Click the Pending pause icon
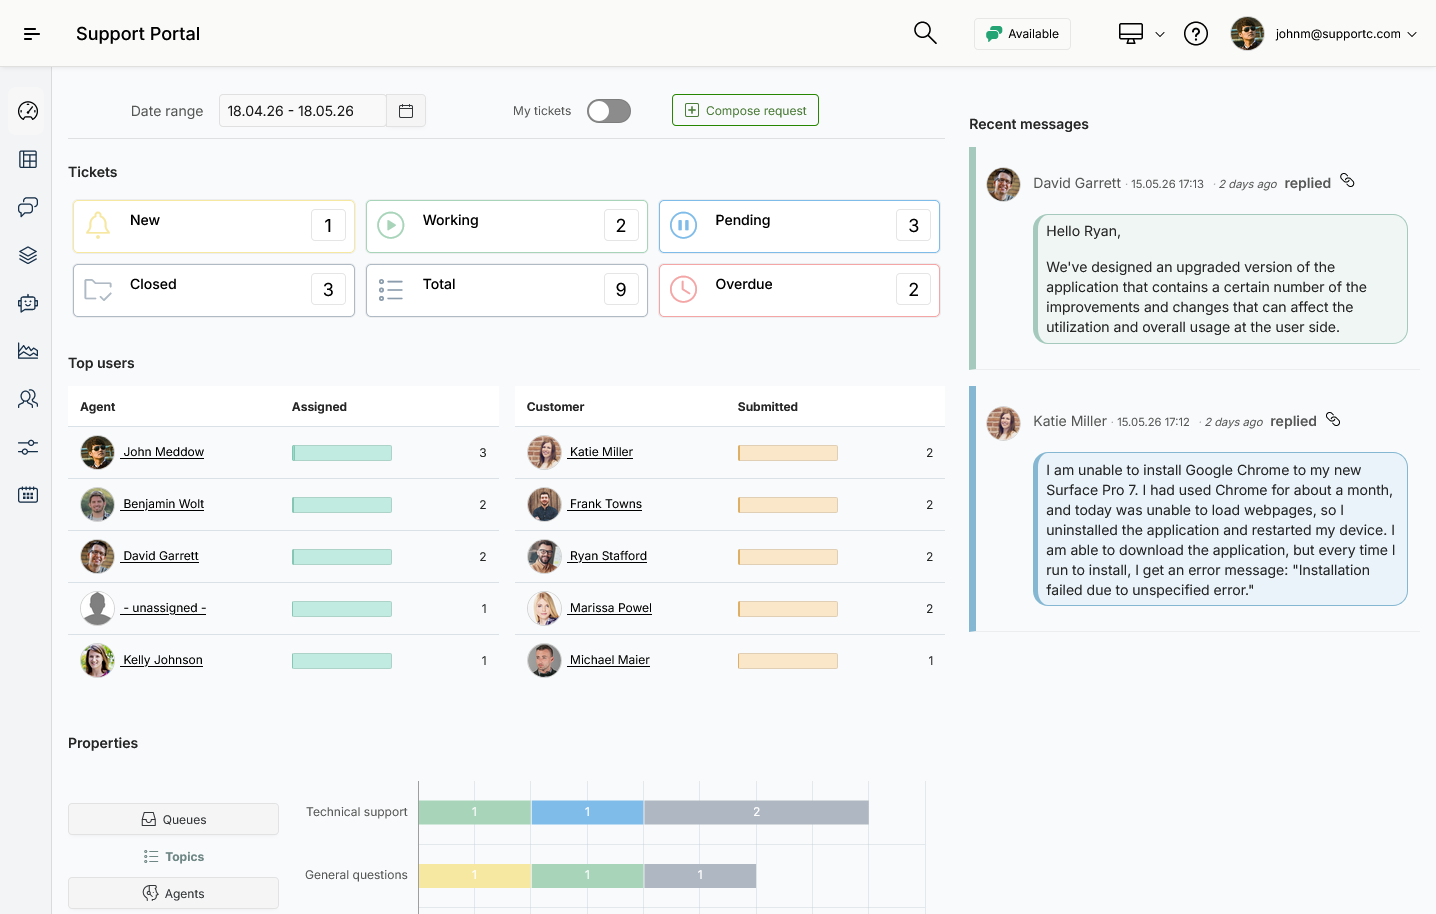1436x914 pixels. click(683, 225)
